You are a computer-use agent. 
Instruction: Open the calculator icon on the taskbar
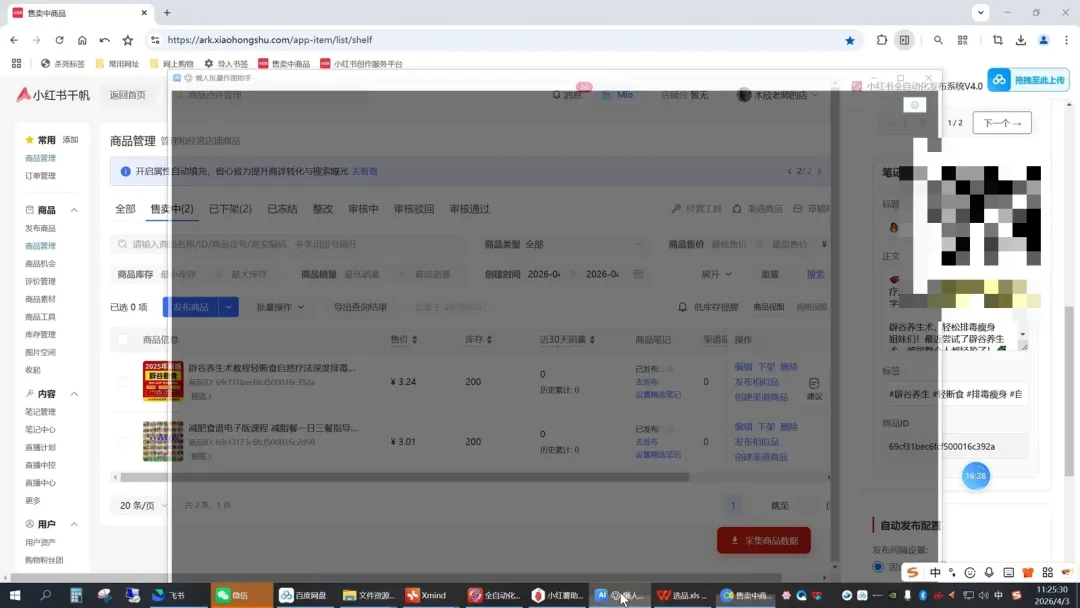(x=76, y=595)
